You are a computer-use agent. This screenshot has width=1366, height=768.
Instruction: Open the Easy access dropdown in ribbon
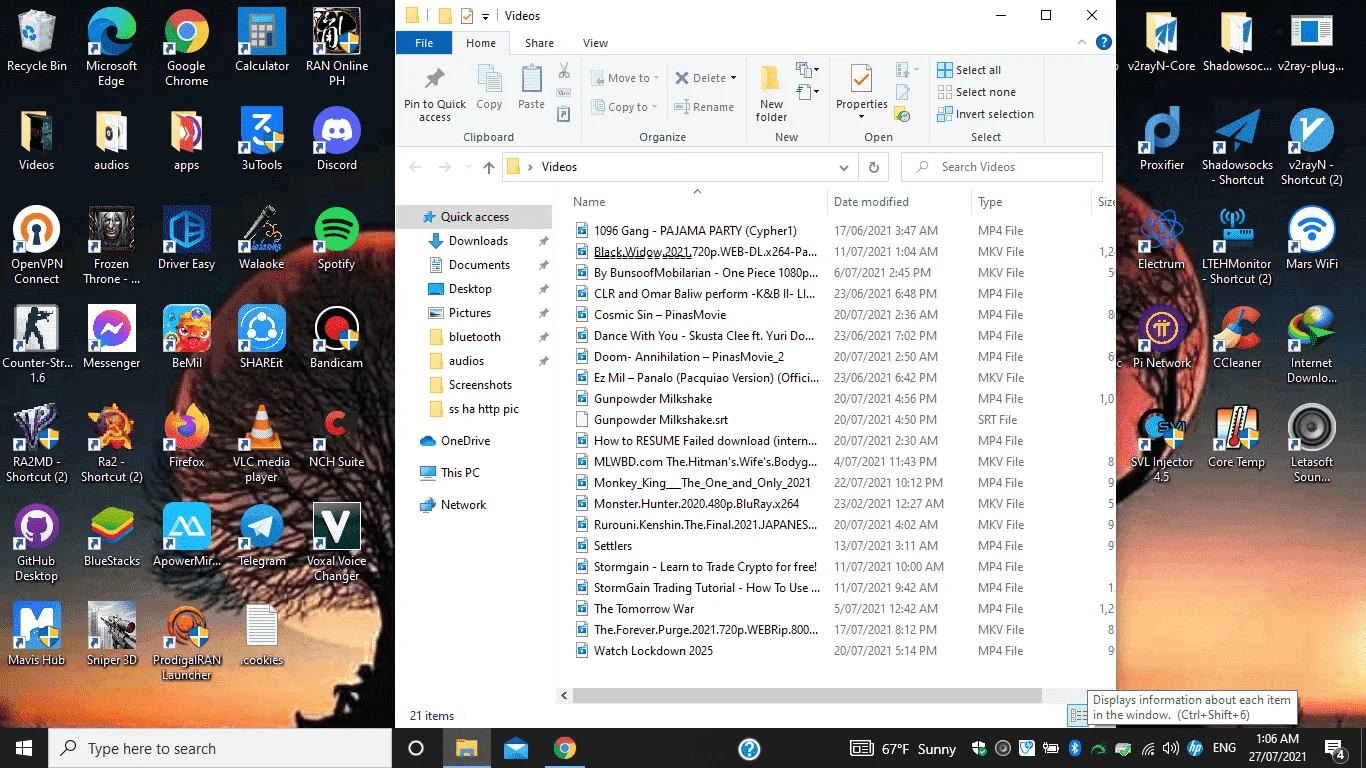coord(807,93)
